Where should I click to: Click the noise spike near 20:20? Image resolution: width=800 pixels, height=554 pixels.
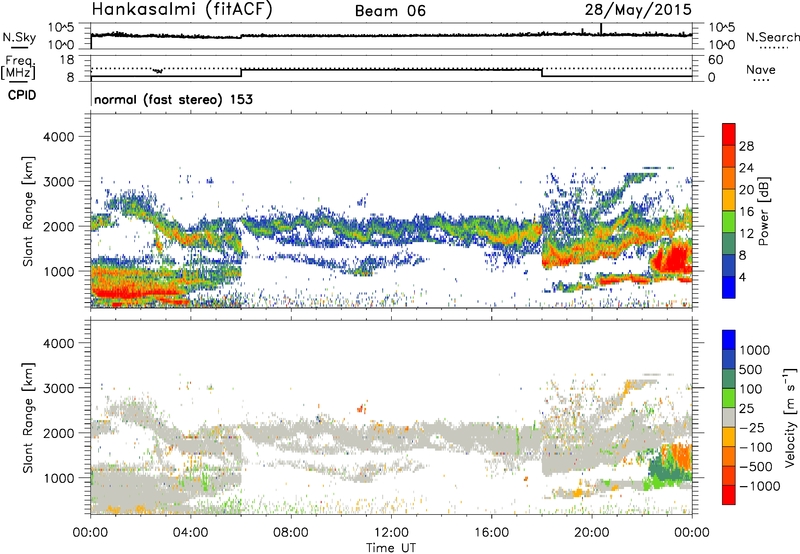pos(601,29)
